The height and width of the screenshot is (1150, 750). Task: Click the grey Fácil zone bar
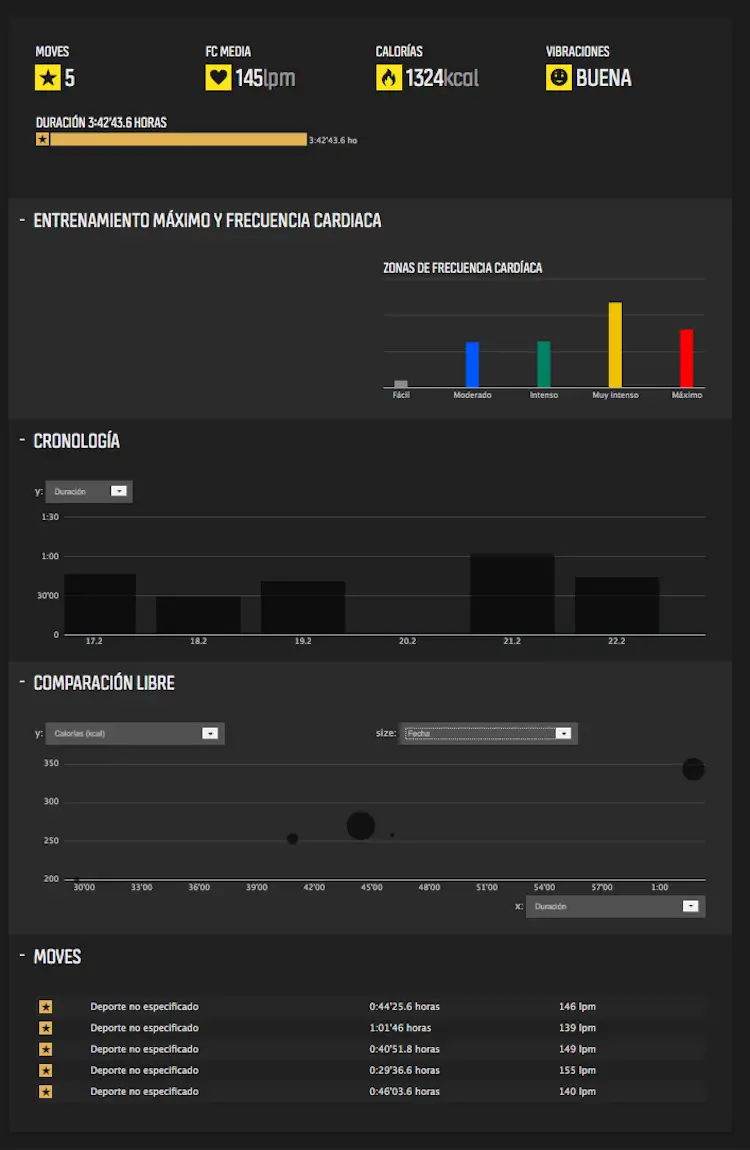(401, 384)
